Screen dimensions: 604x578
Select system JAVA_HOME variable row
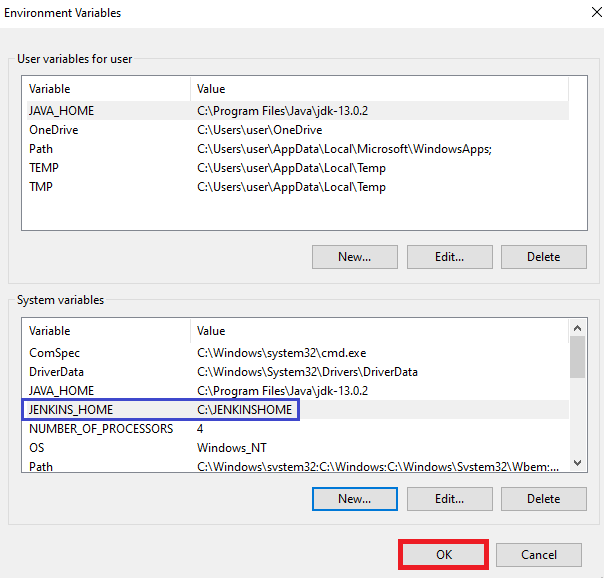[298, 391]
